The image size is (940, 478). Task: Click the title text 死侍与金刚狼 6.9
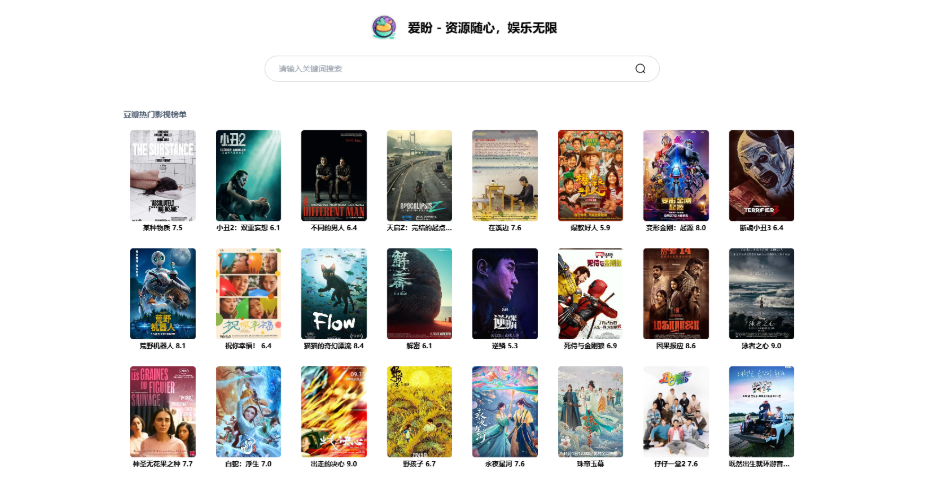(590, 346)
